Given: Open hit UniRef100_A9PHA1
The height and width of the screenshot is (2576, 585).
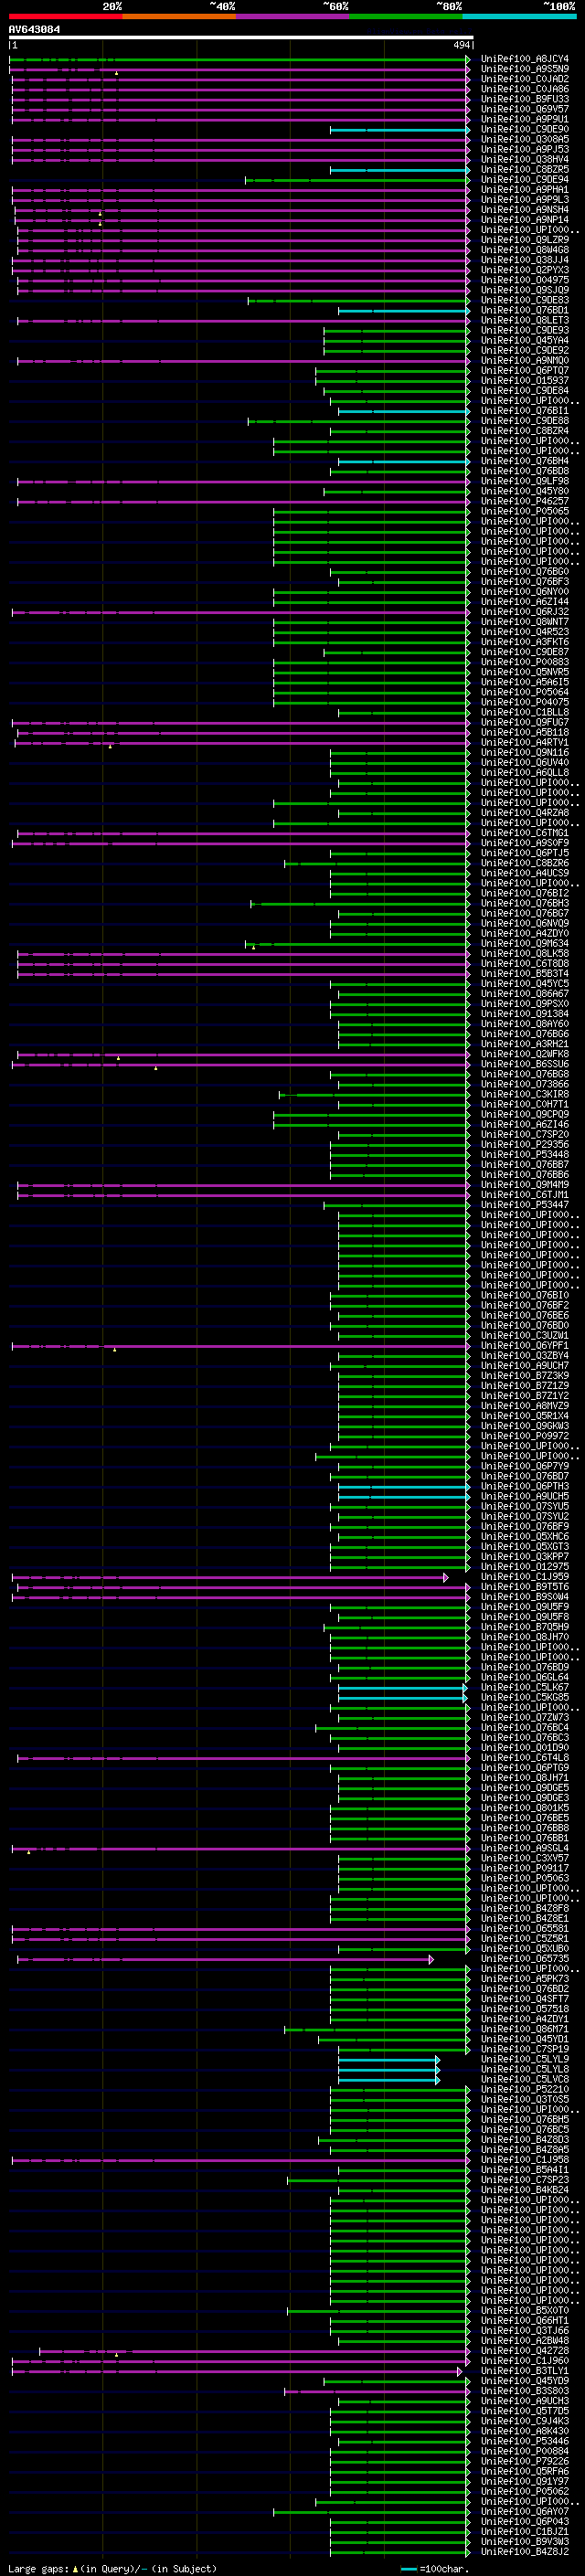Looking at the screenshot, I should (x=525, y=190).
